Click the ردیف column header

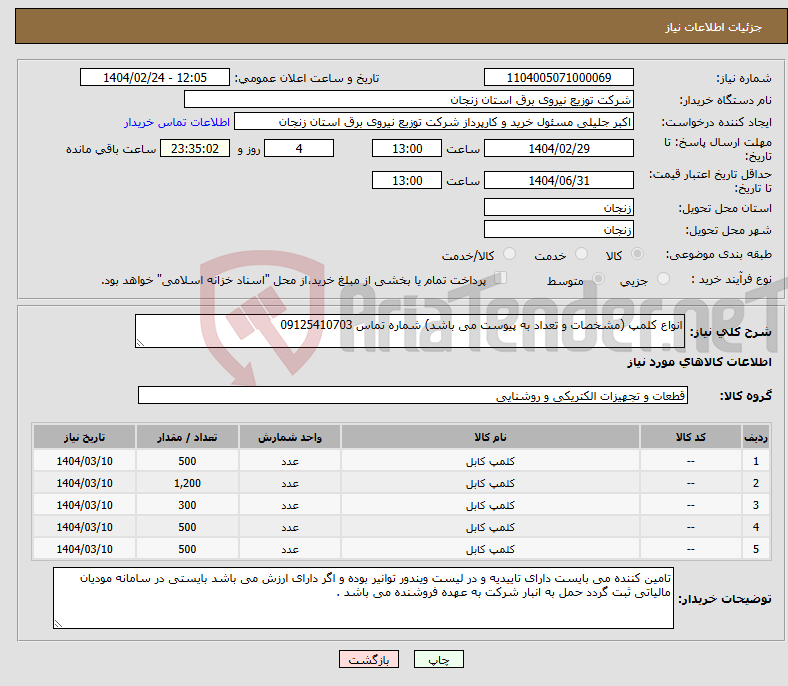[755, 437]
